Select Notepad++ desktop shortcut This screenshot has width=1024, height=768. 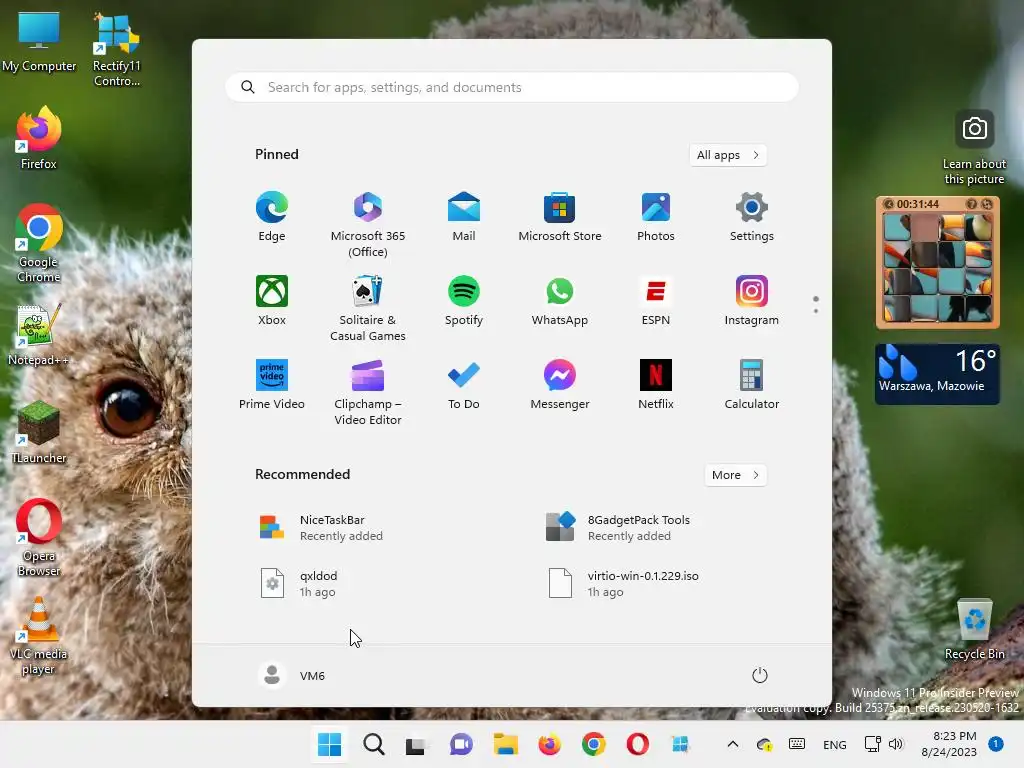pyautogui.click(x=39, y=334)
